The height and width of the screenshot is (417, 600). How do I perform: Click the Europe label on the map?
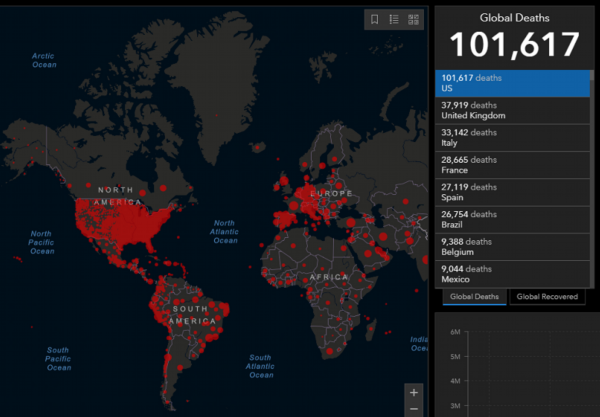coord(332,192)
